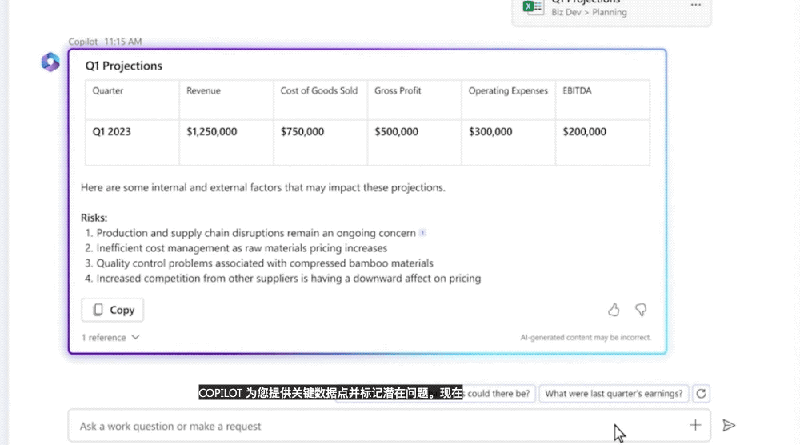Click the Revenue column header in table
The width and height of the screenshot is (800, 445).
203,91
